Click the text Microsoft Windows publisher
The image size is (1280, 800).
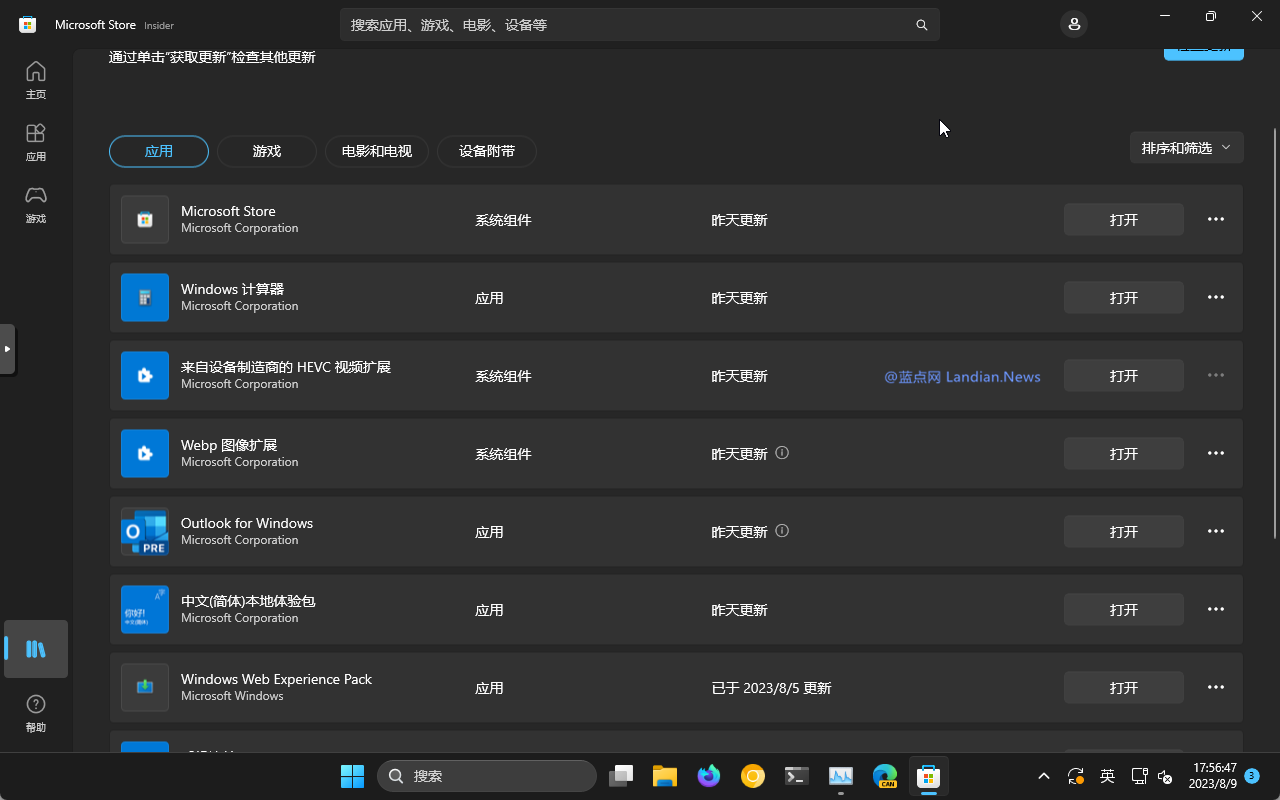[x=232, y=696]
